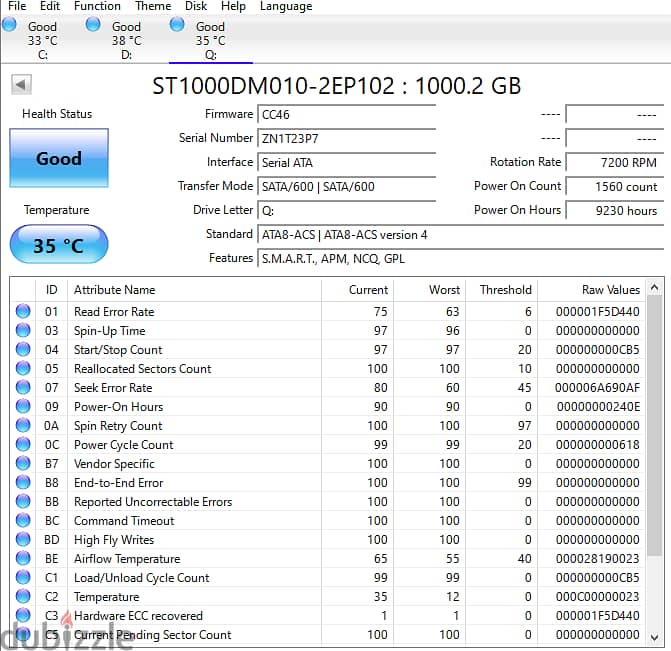Viewport: 671px width, 651px height.
Task: Select the Read Error Rate attribute name
Action: coord(114,312)
